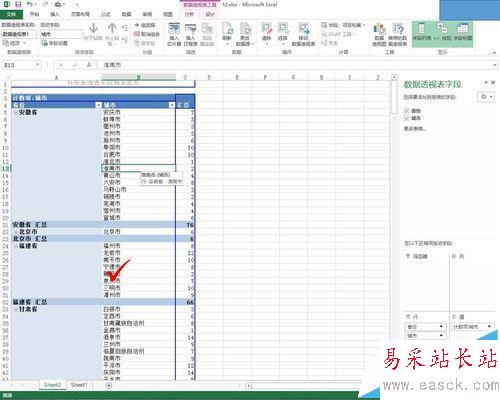This screenshot has width=500, height=400.
Task: Click the Undo arrow icon
Action: [30, 4]
